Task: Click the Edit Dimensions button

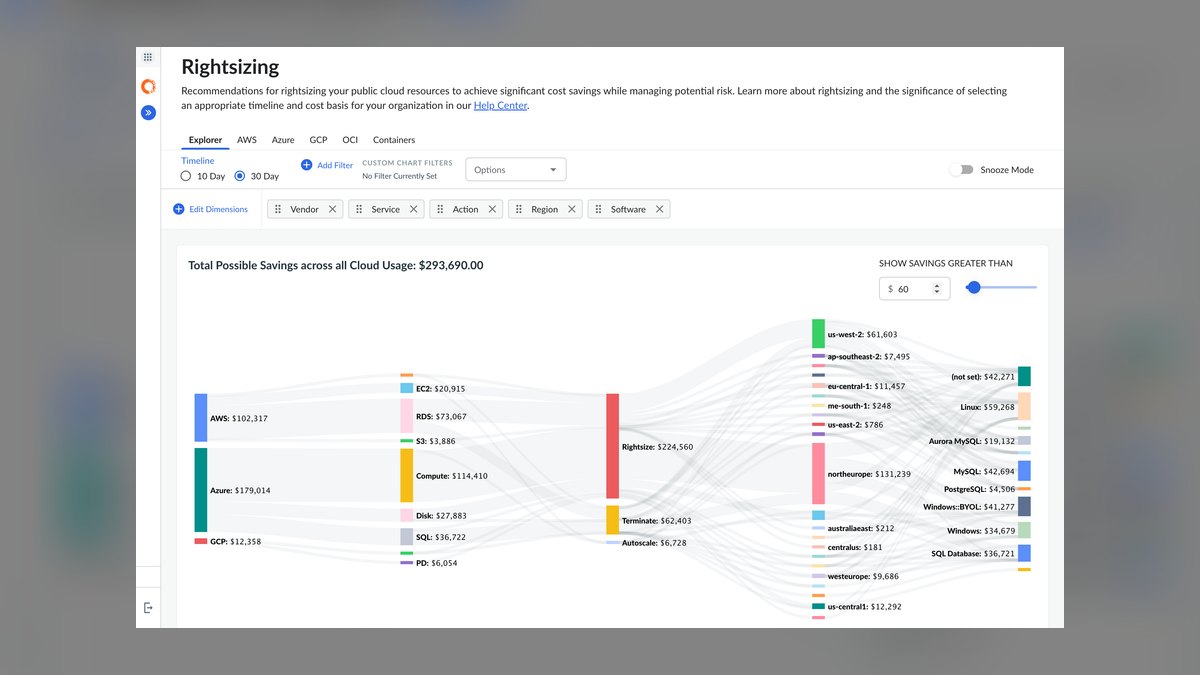Action: click(x=210, y=209)
